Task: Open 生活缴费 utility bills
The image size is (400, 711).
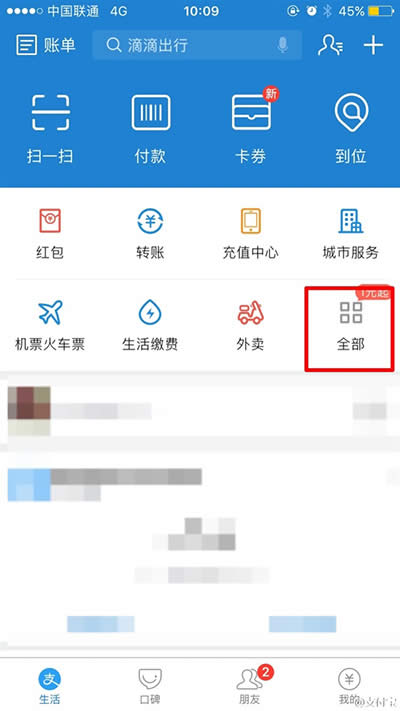Action: 150,312
